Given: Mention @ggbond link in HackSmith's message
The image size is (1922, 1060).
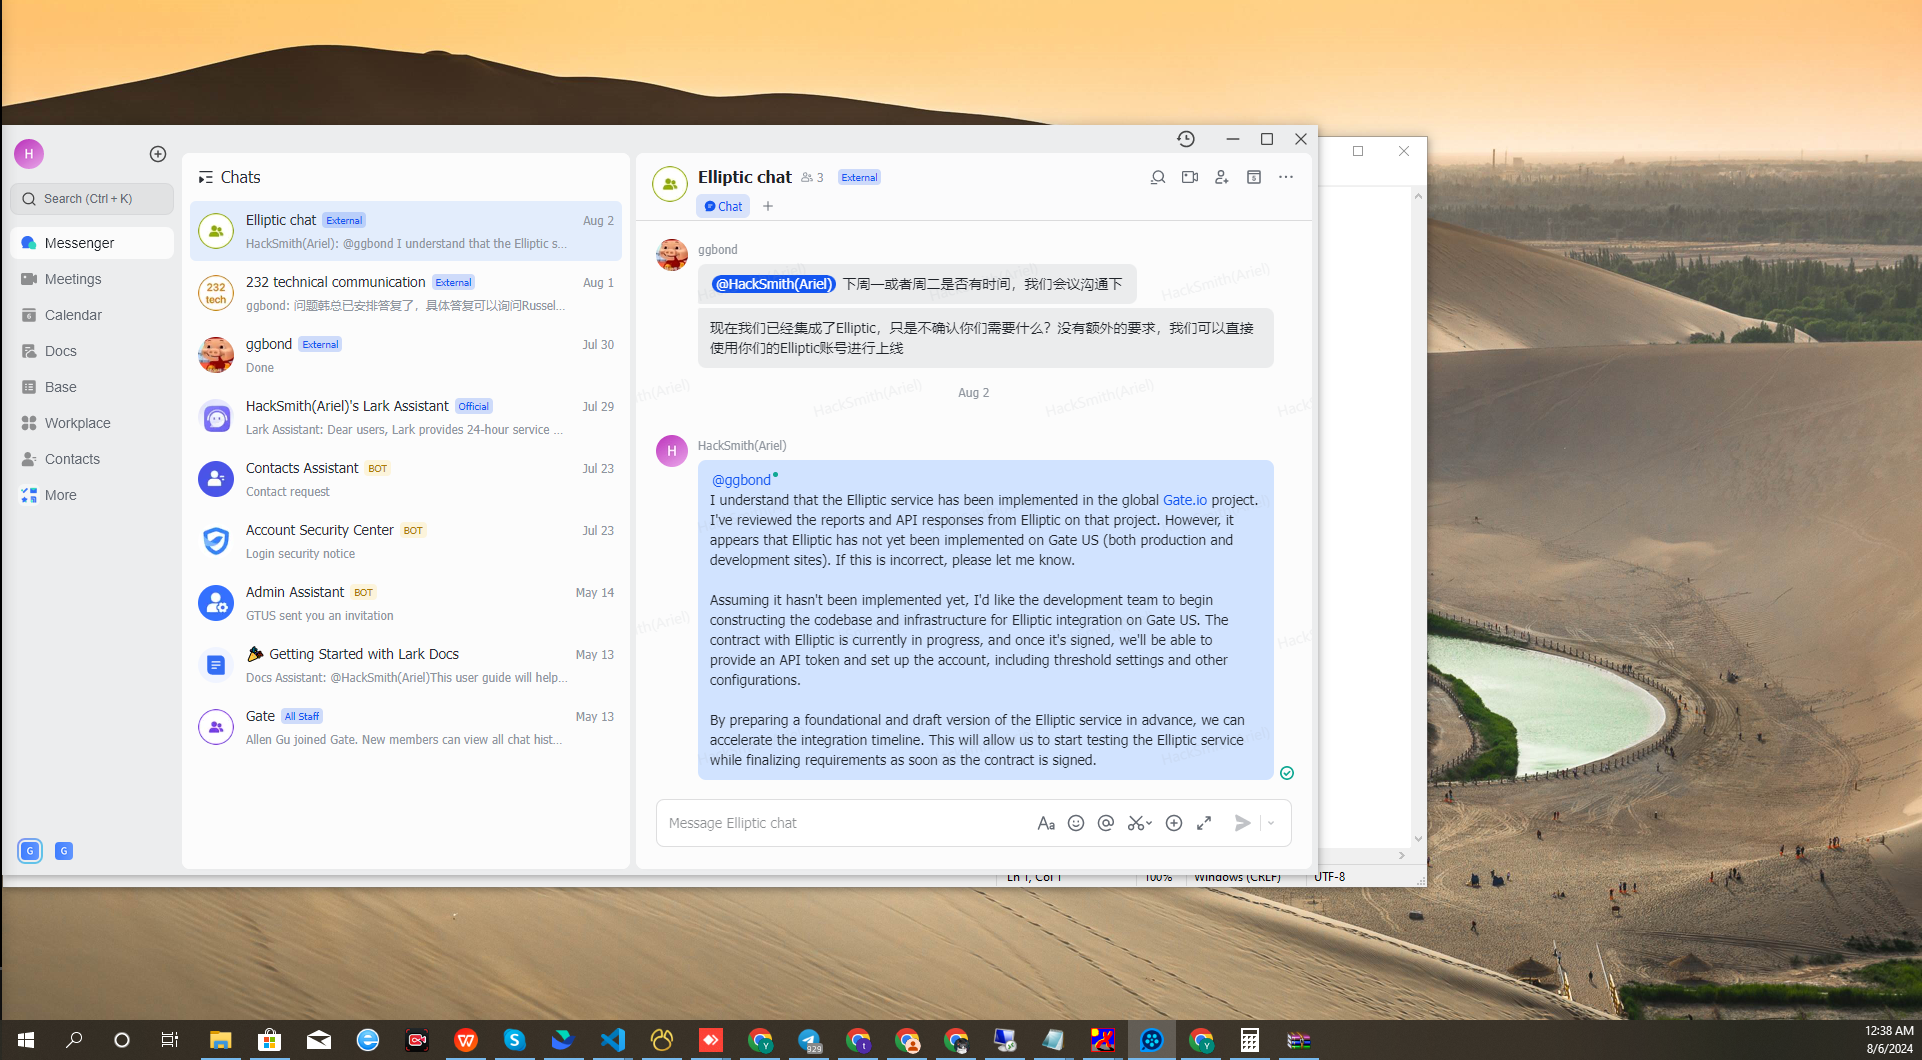Looking at the screenshot, I should point(740,479).
